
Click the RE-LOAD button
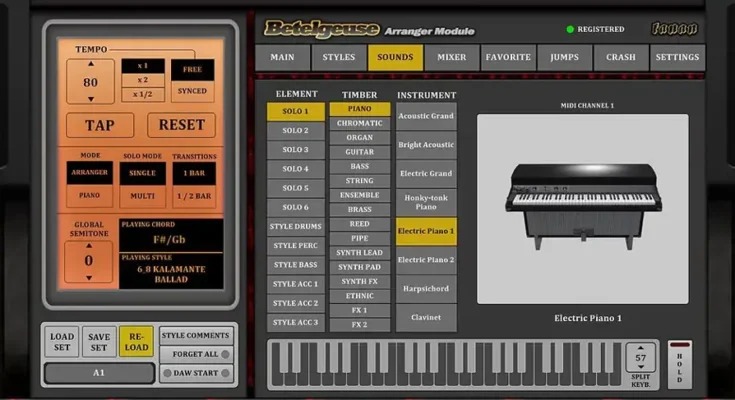[x=136, y=342]
